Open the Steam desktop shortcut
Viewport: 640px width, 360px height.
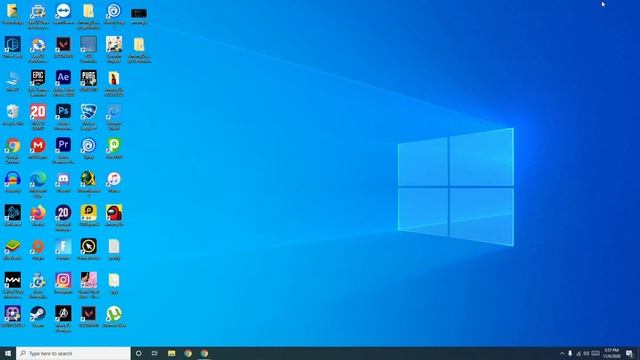tap(38, 314)
